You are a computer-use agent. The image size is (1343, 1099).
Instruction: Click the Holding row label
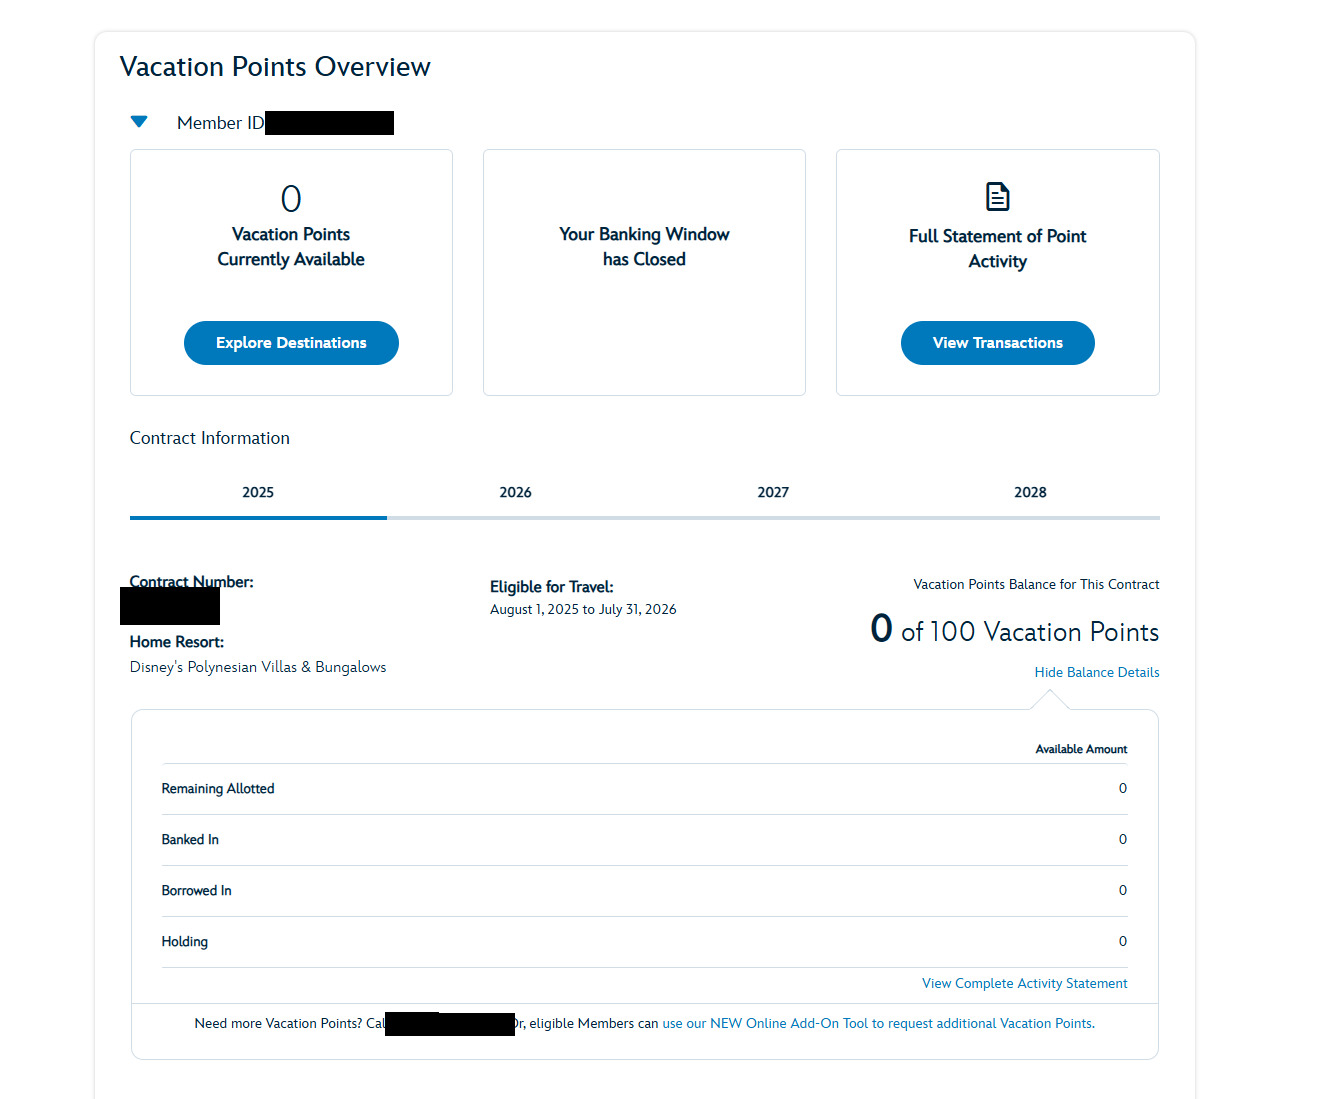point(185,942)
